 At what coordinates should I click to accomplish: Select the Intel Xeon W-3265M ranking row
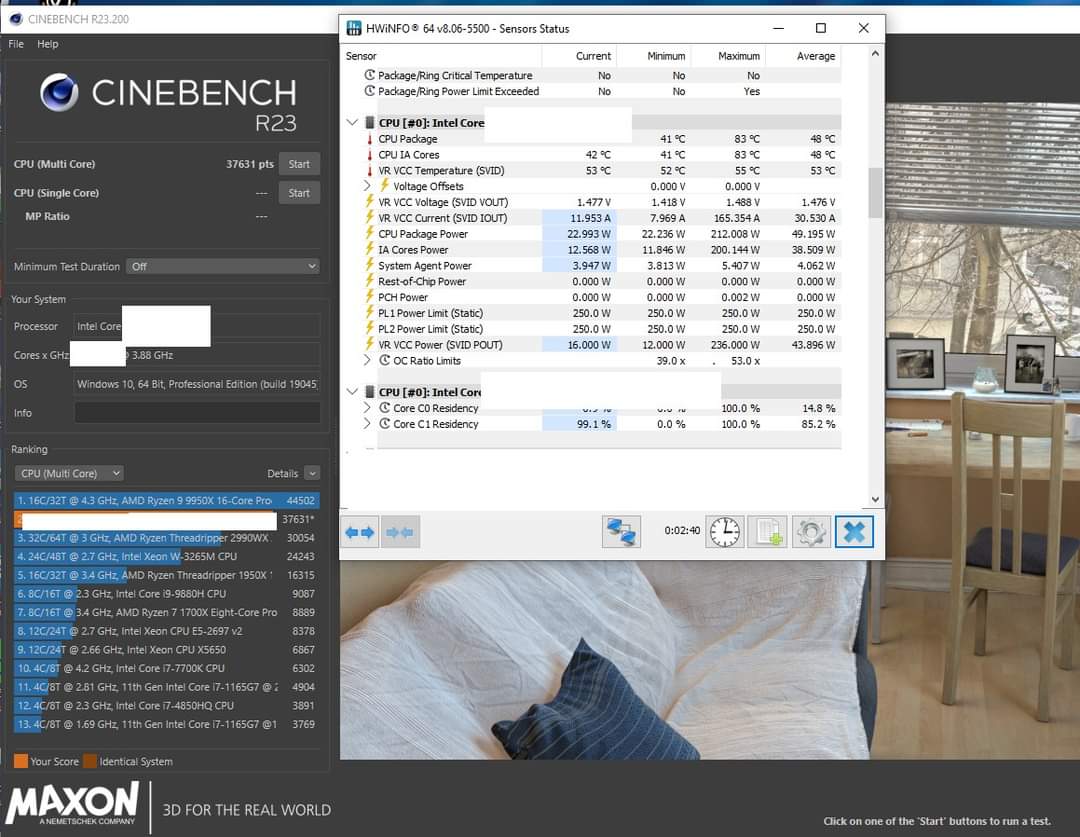tap(166, 556)
